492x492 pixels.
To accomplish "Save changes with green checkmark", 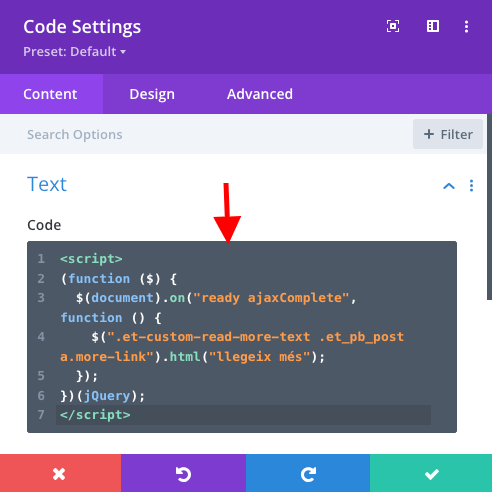I will point(431,473).
